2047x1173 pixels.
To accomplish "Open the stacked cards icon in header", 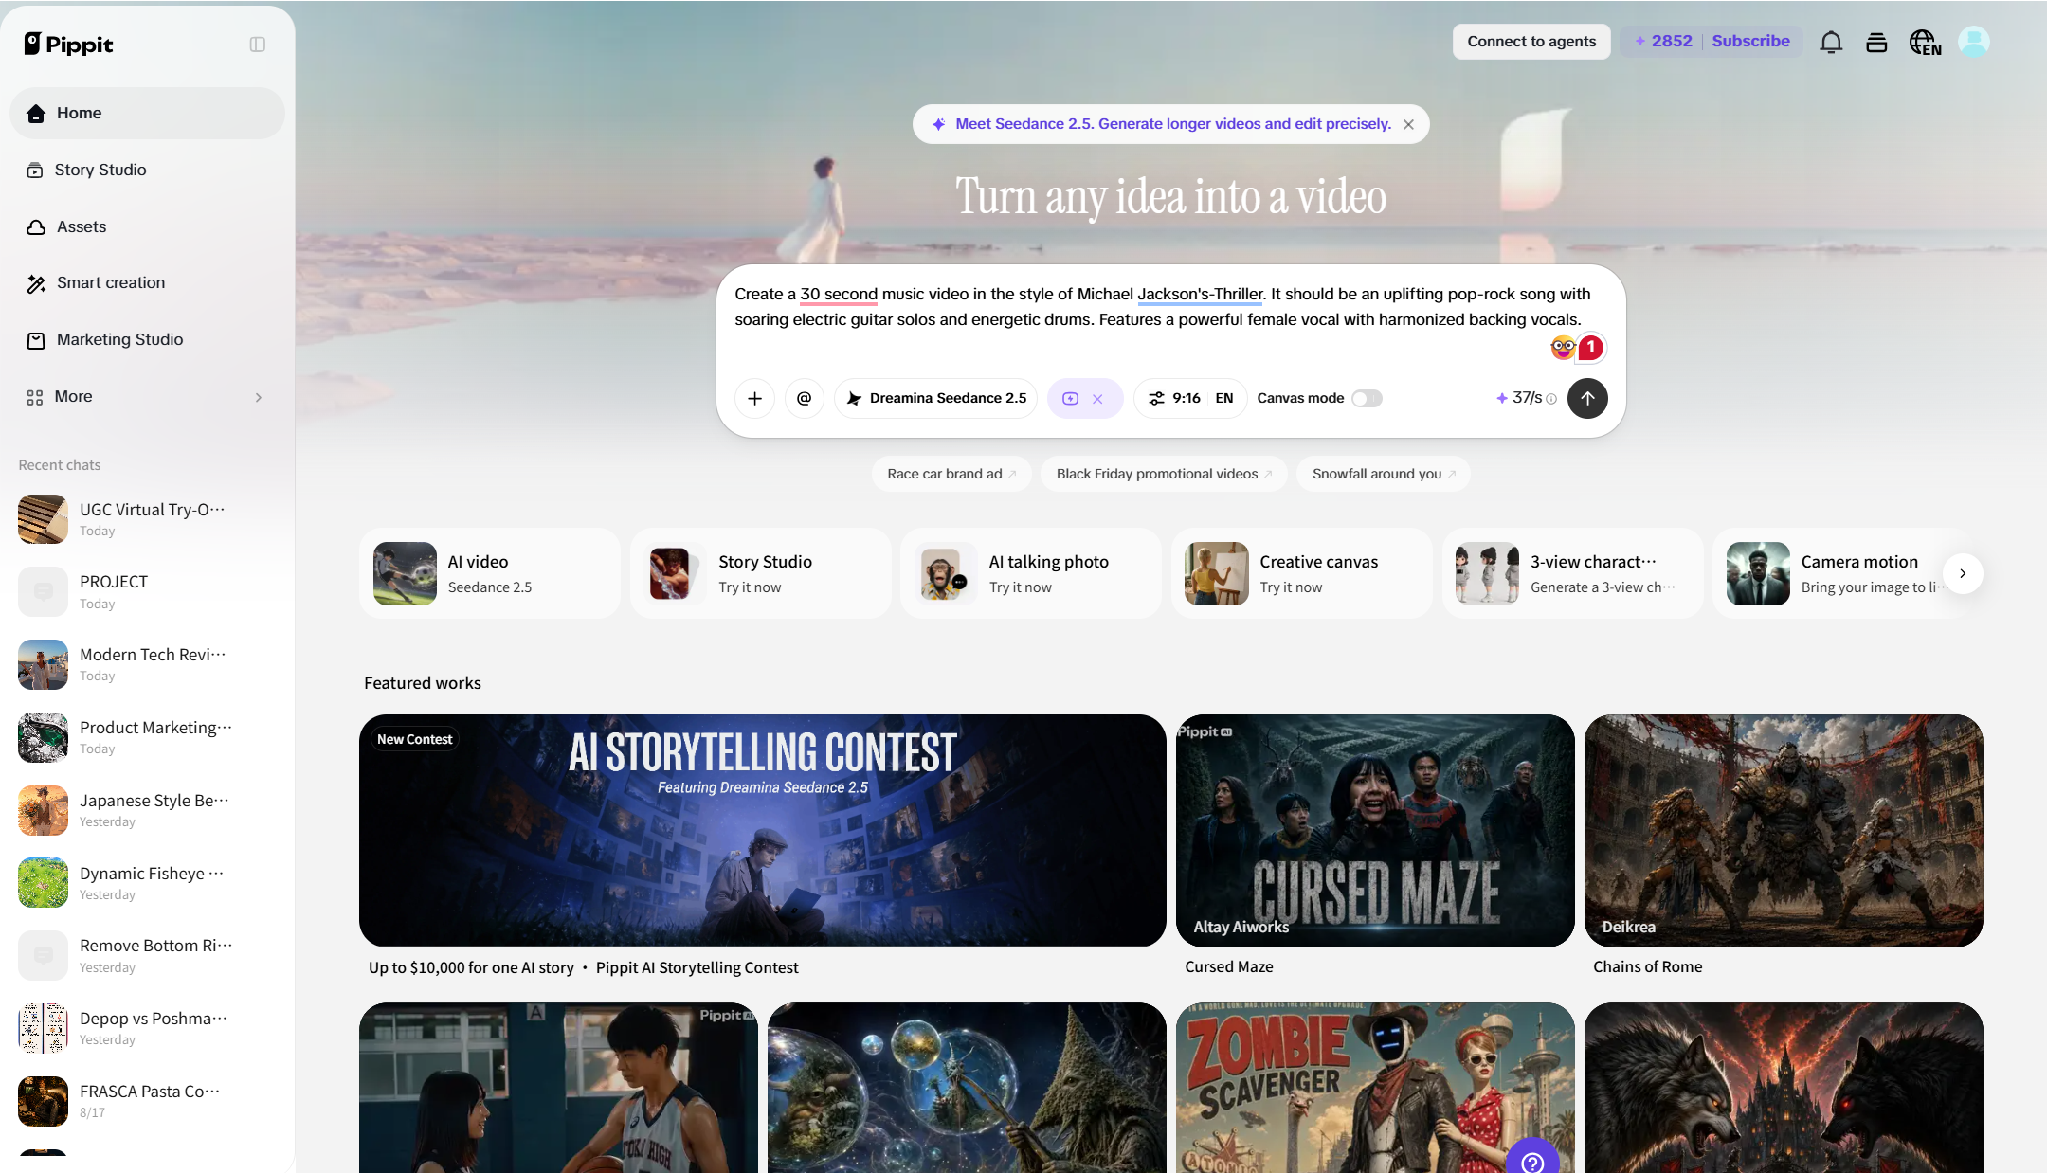I will [x=1877, y=42].
